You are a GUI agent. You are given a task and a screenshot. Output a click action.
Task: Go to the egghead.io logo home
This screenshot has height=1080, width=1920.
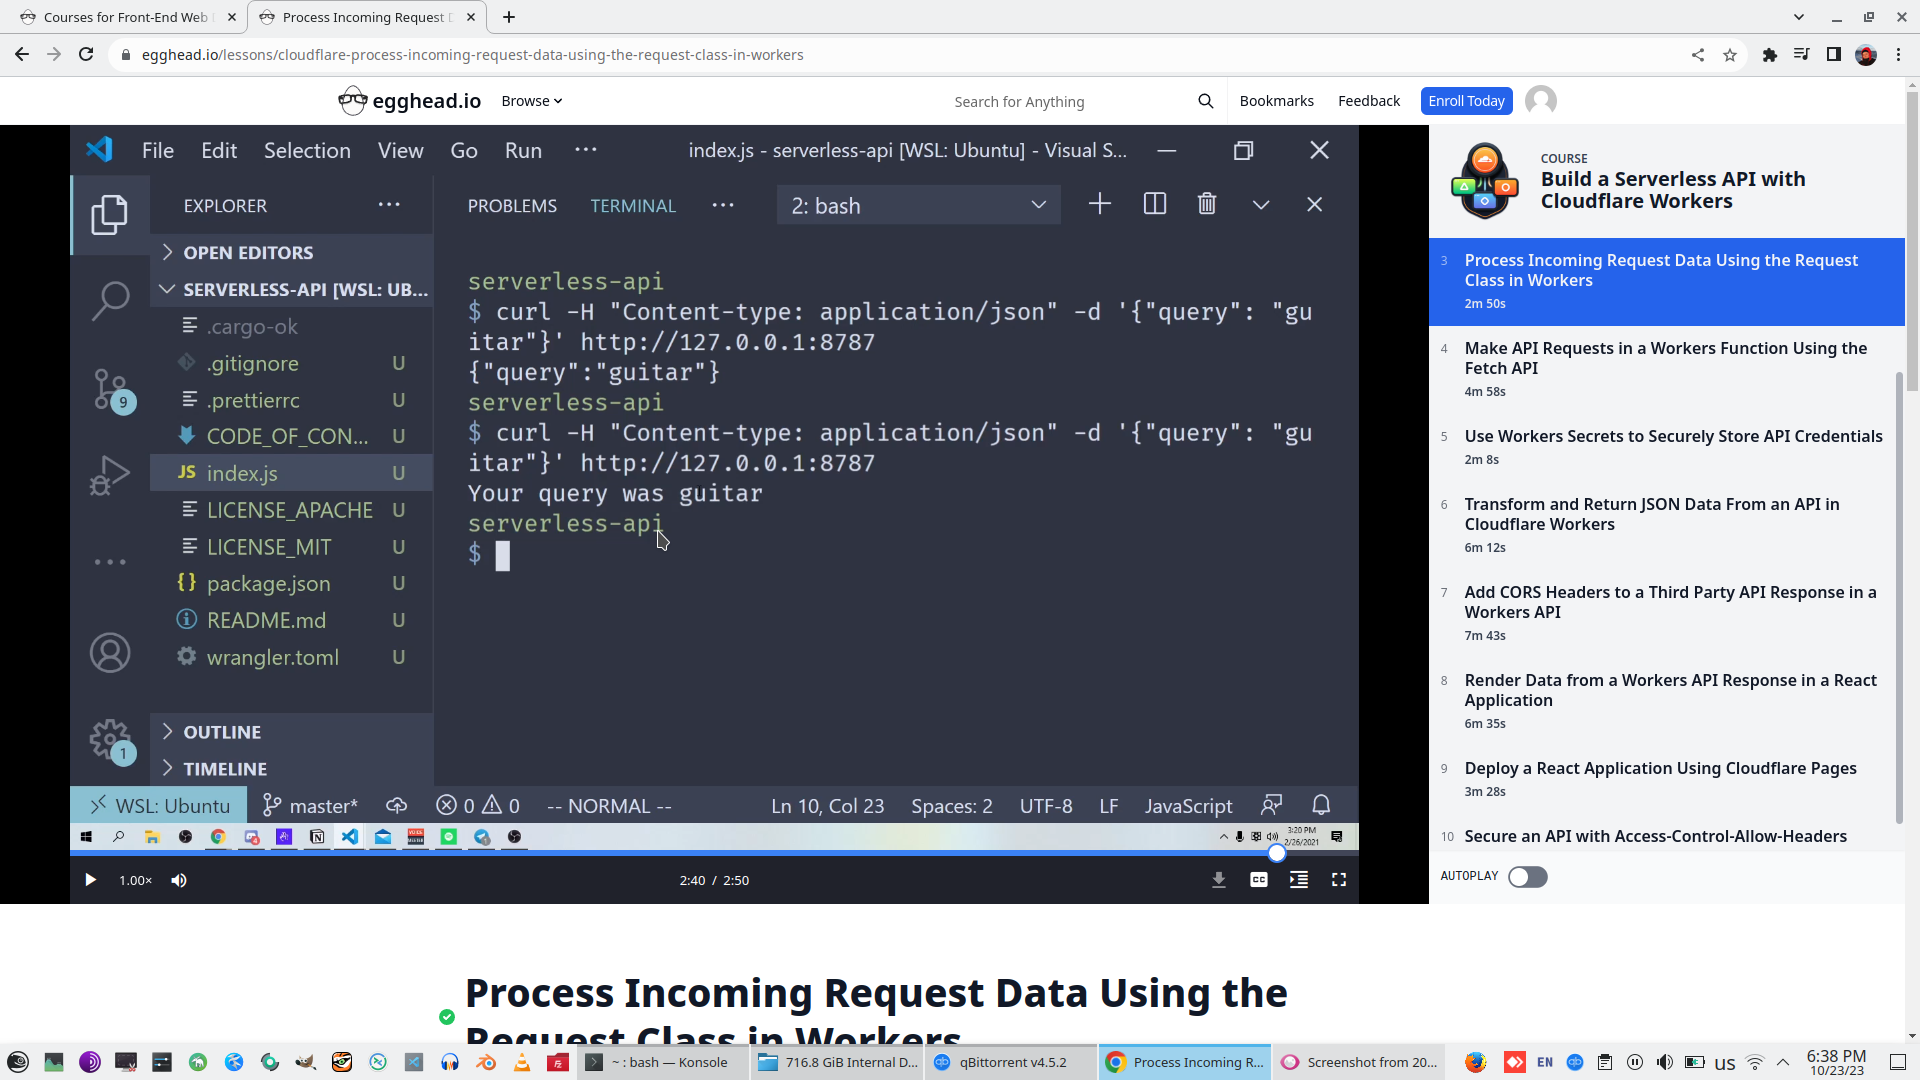(x=410, y=101)
